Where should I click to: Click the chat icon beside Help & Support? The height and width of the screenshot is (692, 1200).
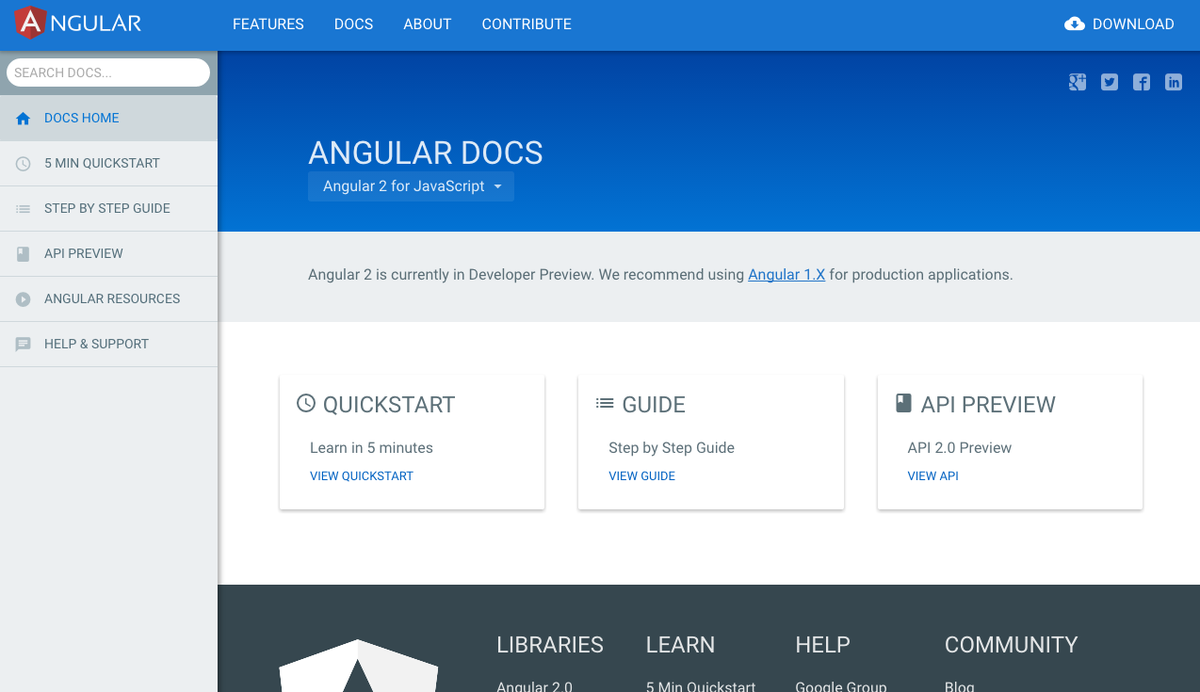pos(23,344)
